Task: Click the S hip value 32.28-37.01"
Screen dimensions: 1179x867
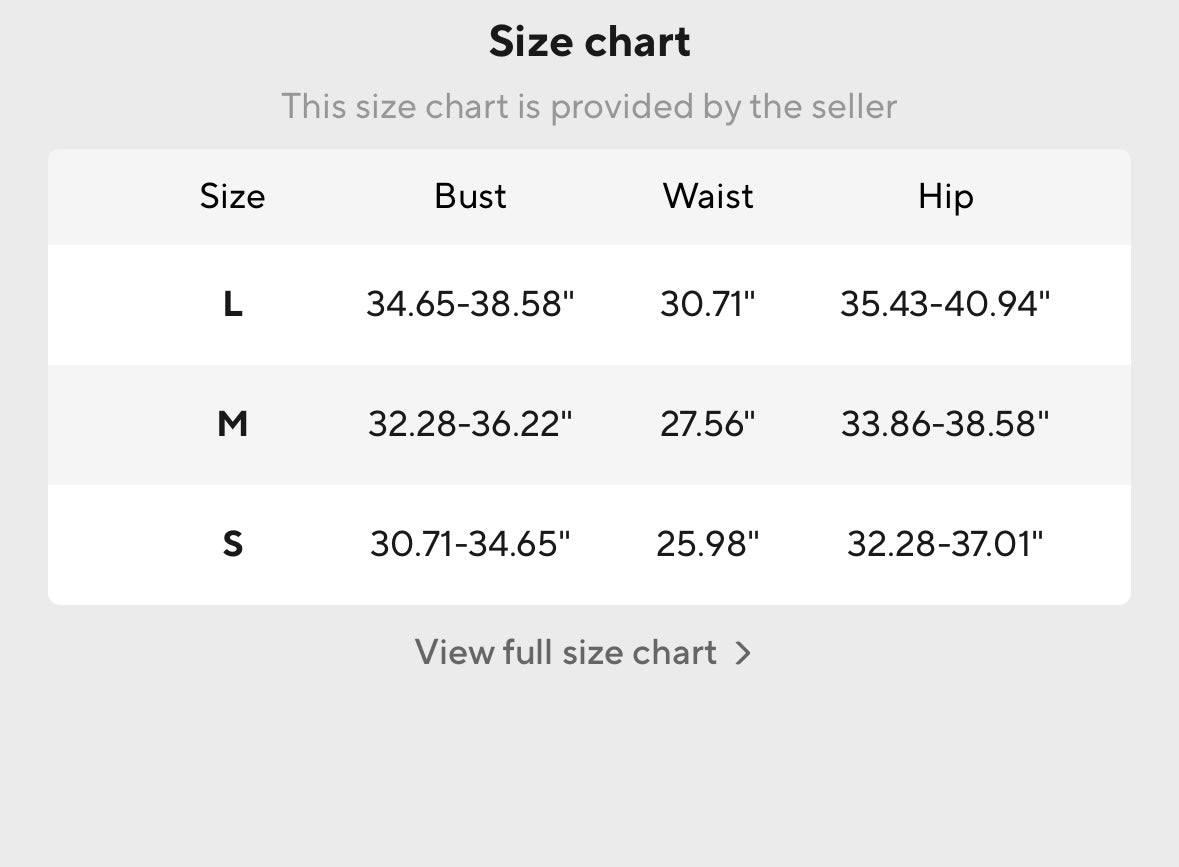Action: tap(945, 545)
